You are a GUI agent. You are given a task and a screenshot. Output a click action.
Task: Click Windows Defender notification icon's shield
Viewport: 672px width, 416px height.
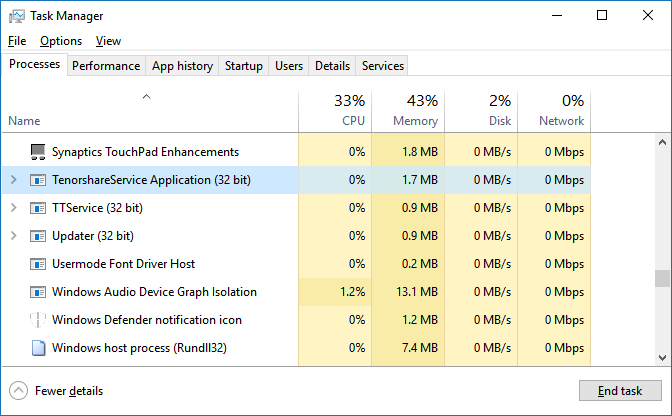[x=38, y=320]
